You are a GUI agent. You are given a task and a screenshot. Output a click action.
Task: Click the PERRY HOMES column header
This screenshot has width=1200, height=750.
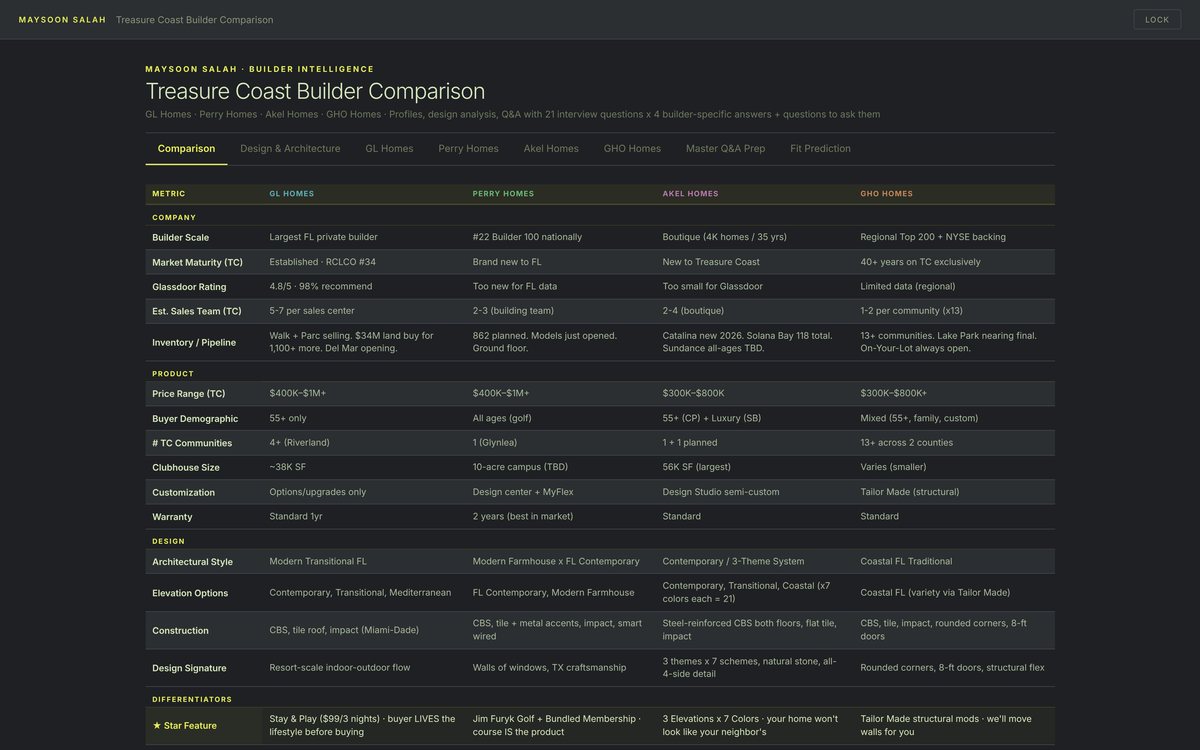click(503, 194)
